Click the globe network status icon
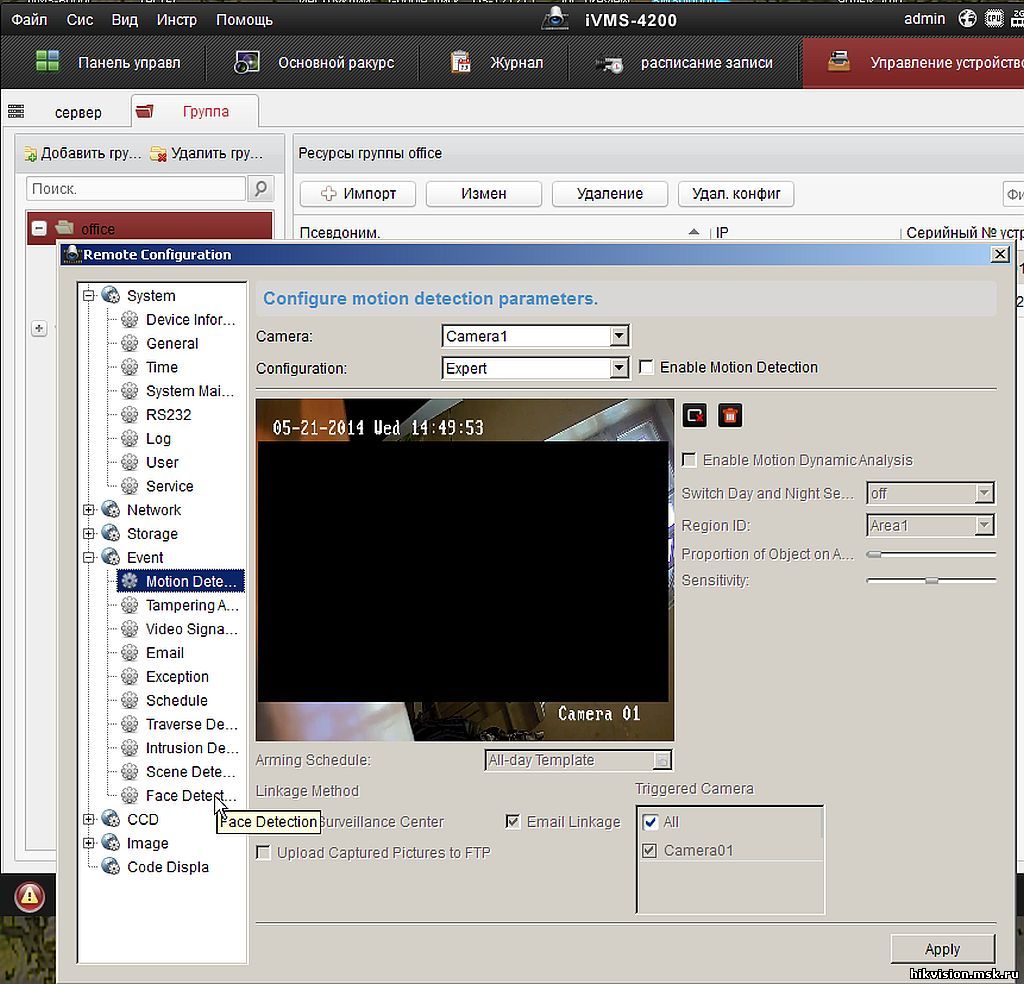Image resolution: width=1024 pixels, height=984 pixels. pos(967,18)
